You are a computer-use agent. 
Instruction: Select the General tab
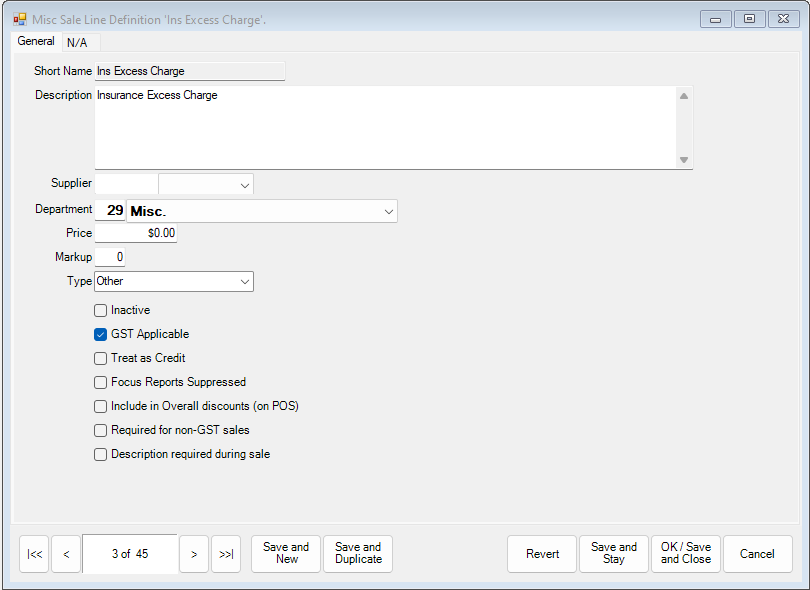[x=35, y=41]
